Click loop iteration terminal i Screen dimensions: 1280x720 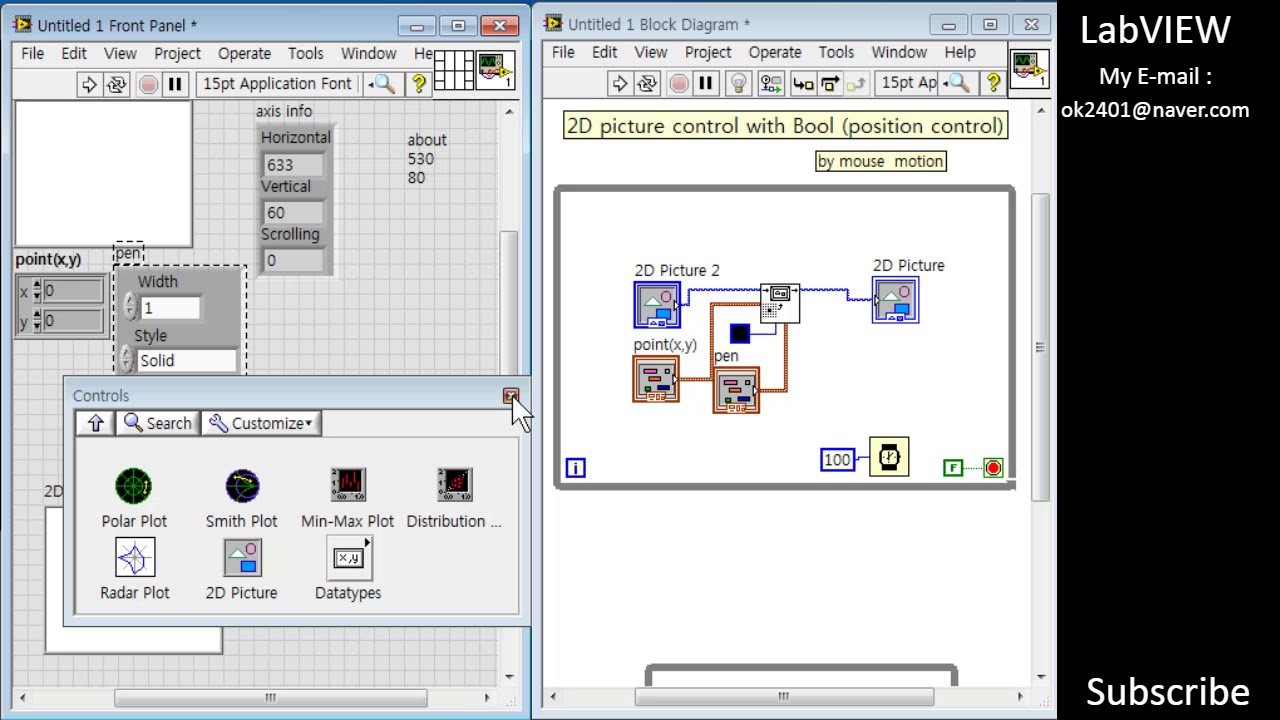click(x=575, y=468)
